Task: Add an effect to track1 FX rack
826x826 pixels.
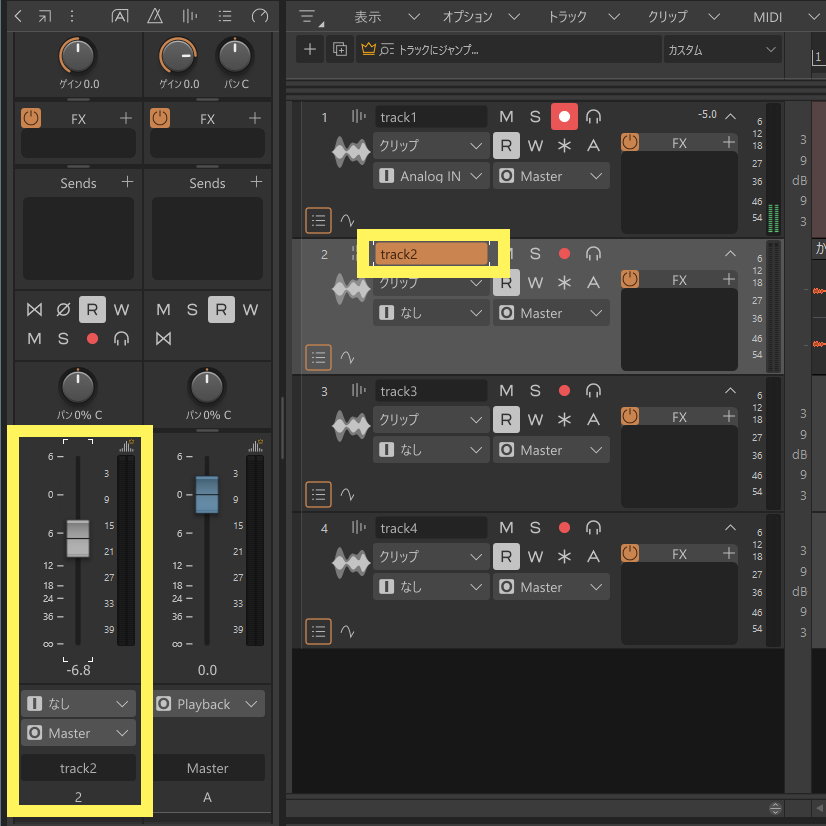Action: coord(729,142)
